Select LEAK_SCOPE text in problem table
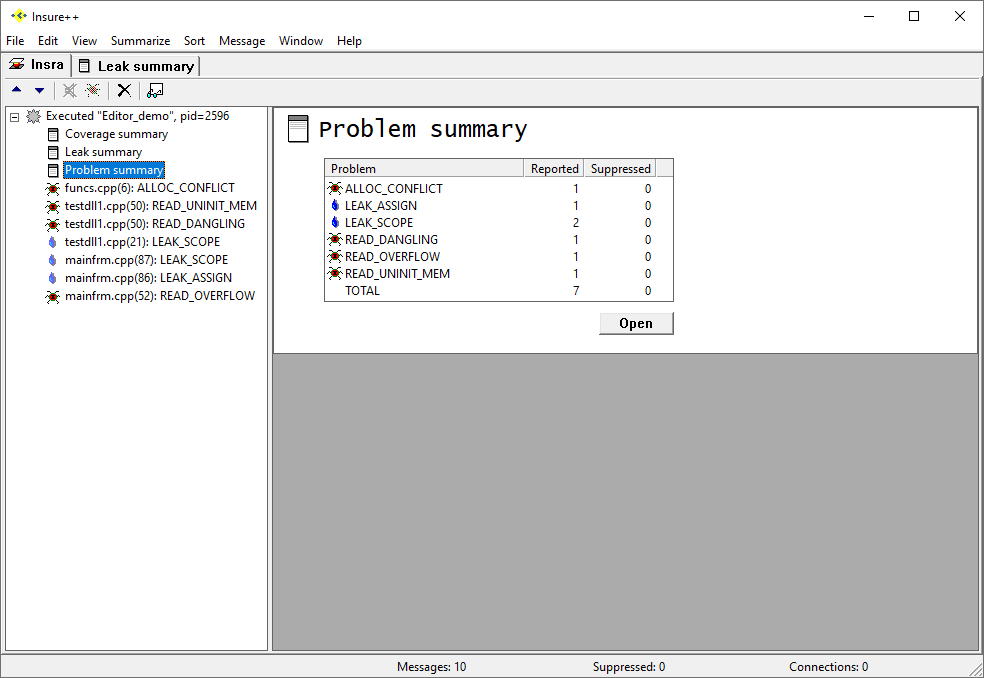 coord(378,222)
